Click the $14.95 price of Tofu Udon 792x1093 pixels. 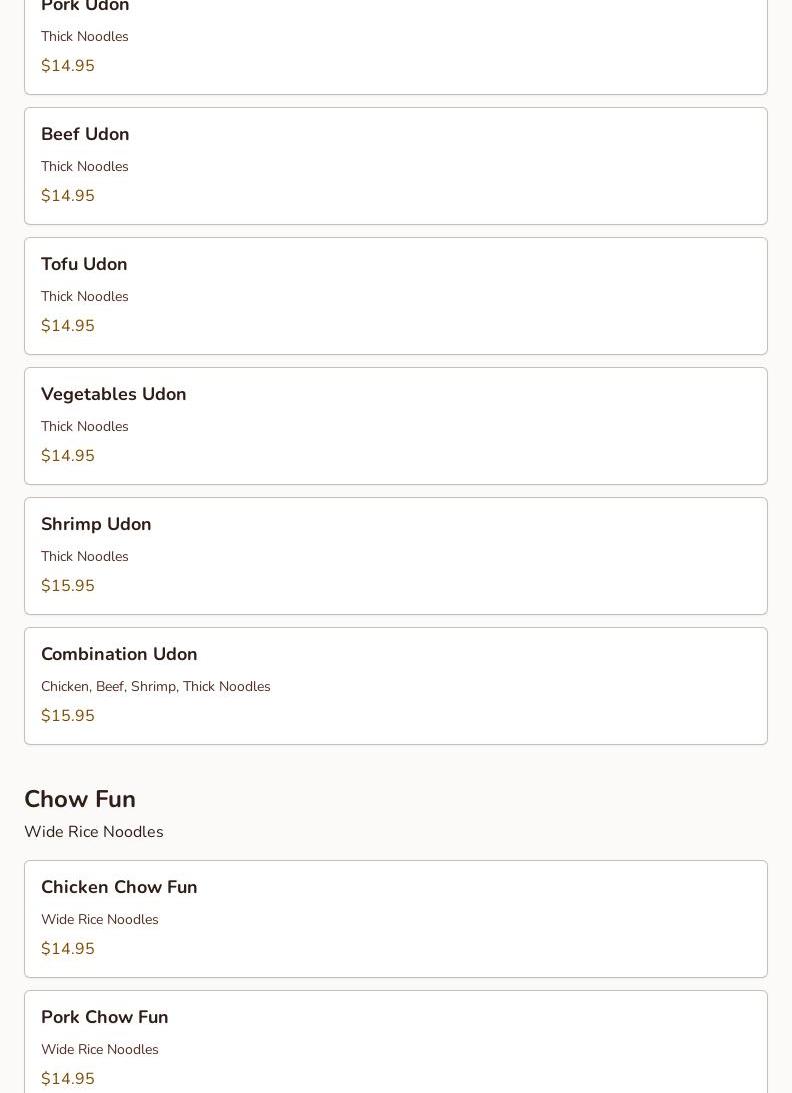68,326
